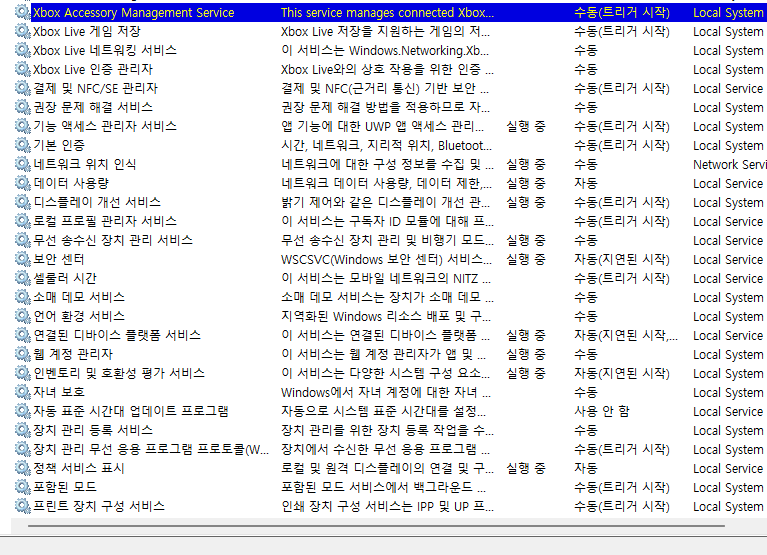Viewport: 767px width, 555px height.
Task: Select the Xbox Accessory Management Service name
Action: click(134, 12)
